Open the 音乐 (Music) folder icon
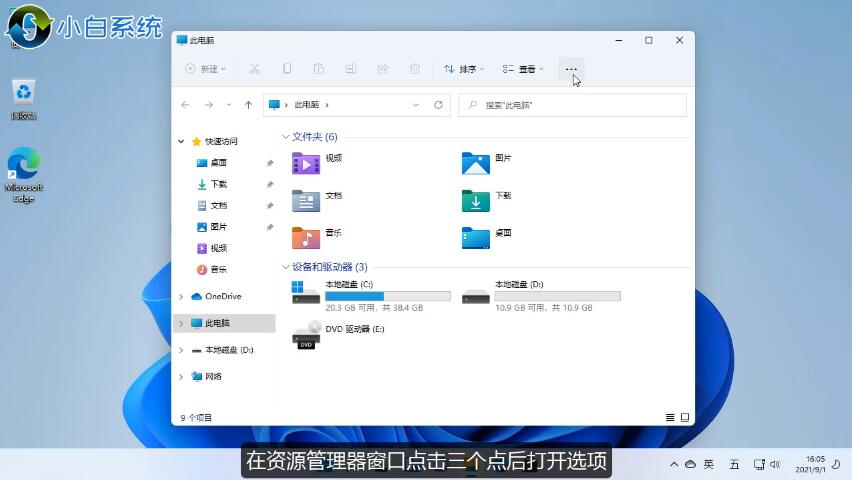 [x=306, y=237]
